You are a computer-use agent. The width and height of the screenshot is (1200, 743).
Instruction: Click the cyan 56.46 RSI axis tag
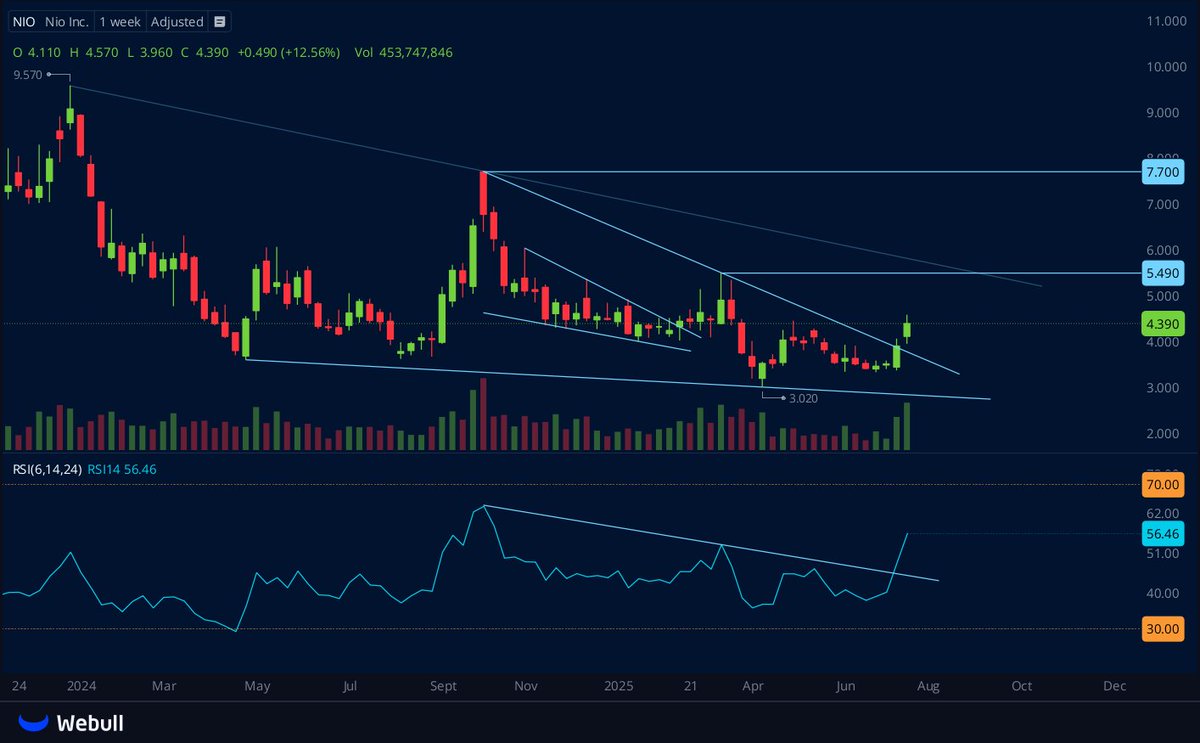pyautogui.click(x=1163, y=533)
